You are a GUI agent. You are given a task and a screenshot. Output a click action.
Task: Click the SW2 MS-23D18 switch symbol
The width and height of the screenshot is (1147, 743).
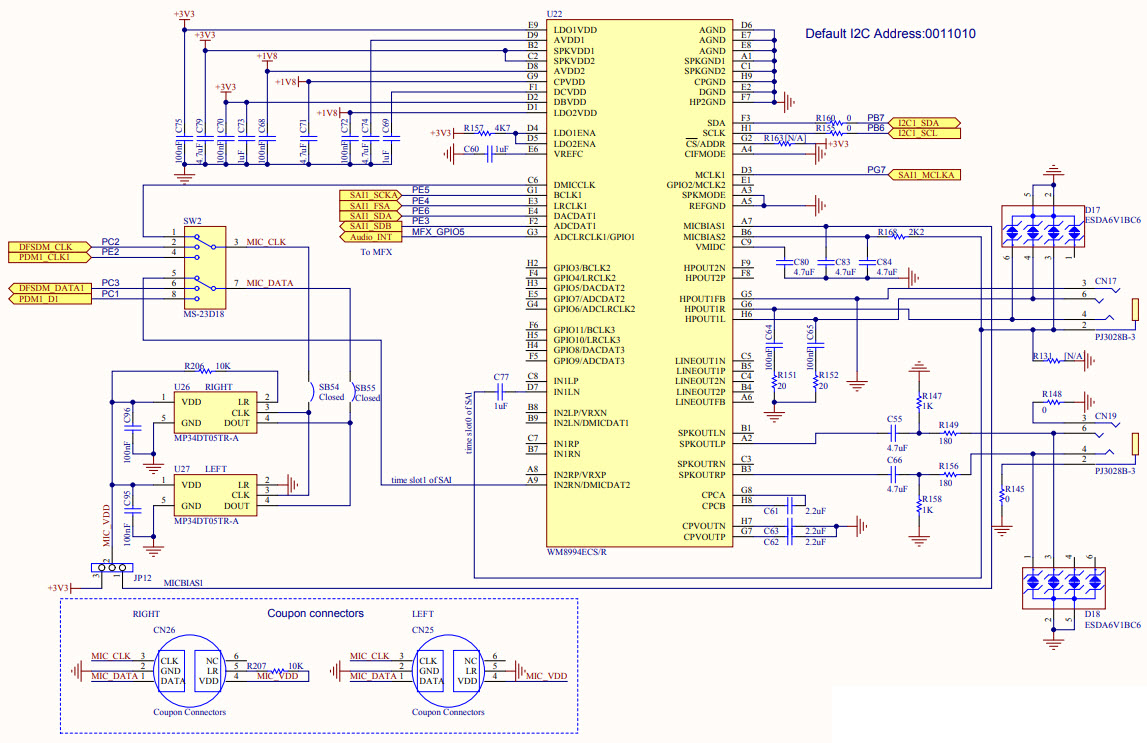pyautogui.click(x=204, y=268)
